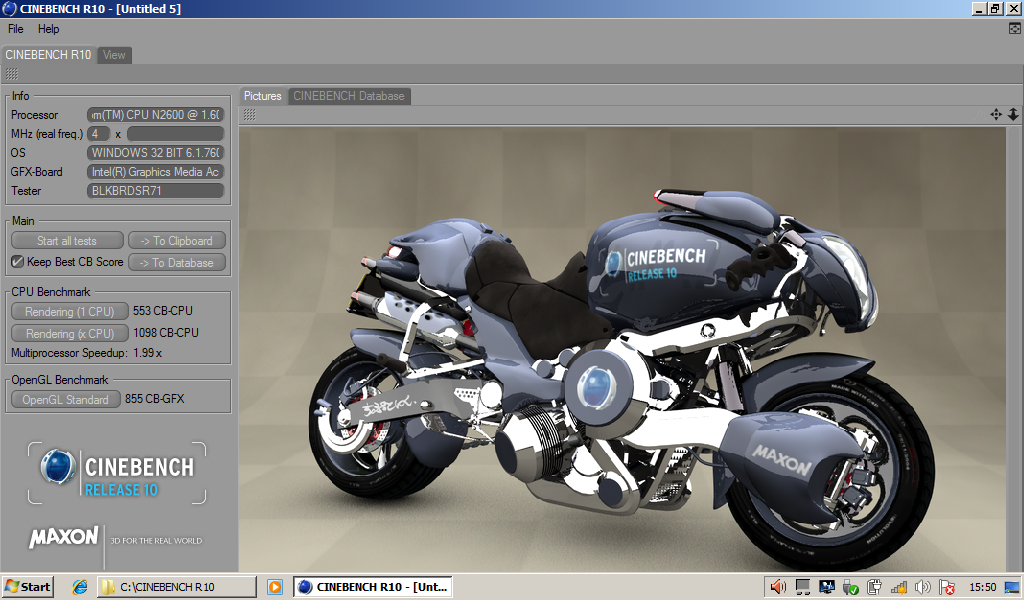This screenshot has height=600, width=1024.
Task: Open the File menu
Action: 16,29
